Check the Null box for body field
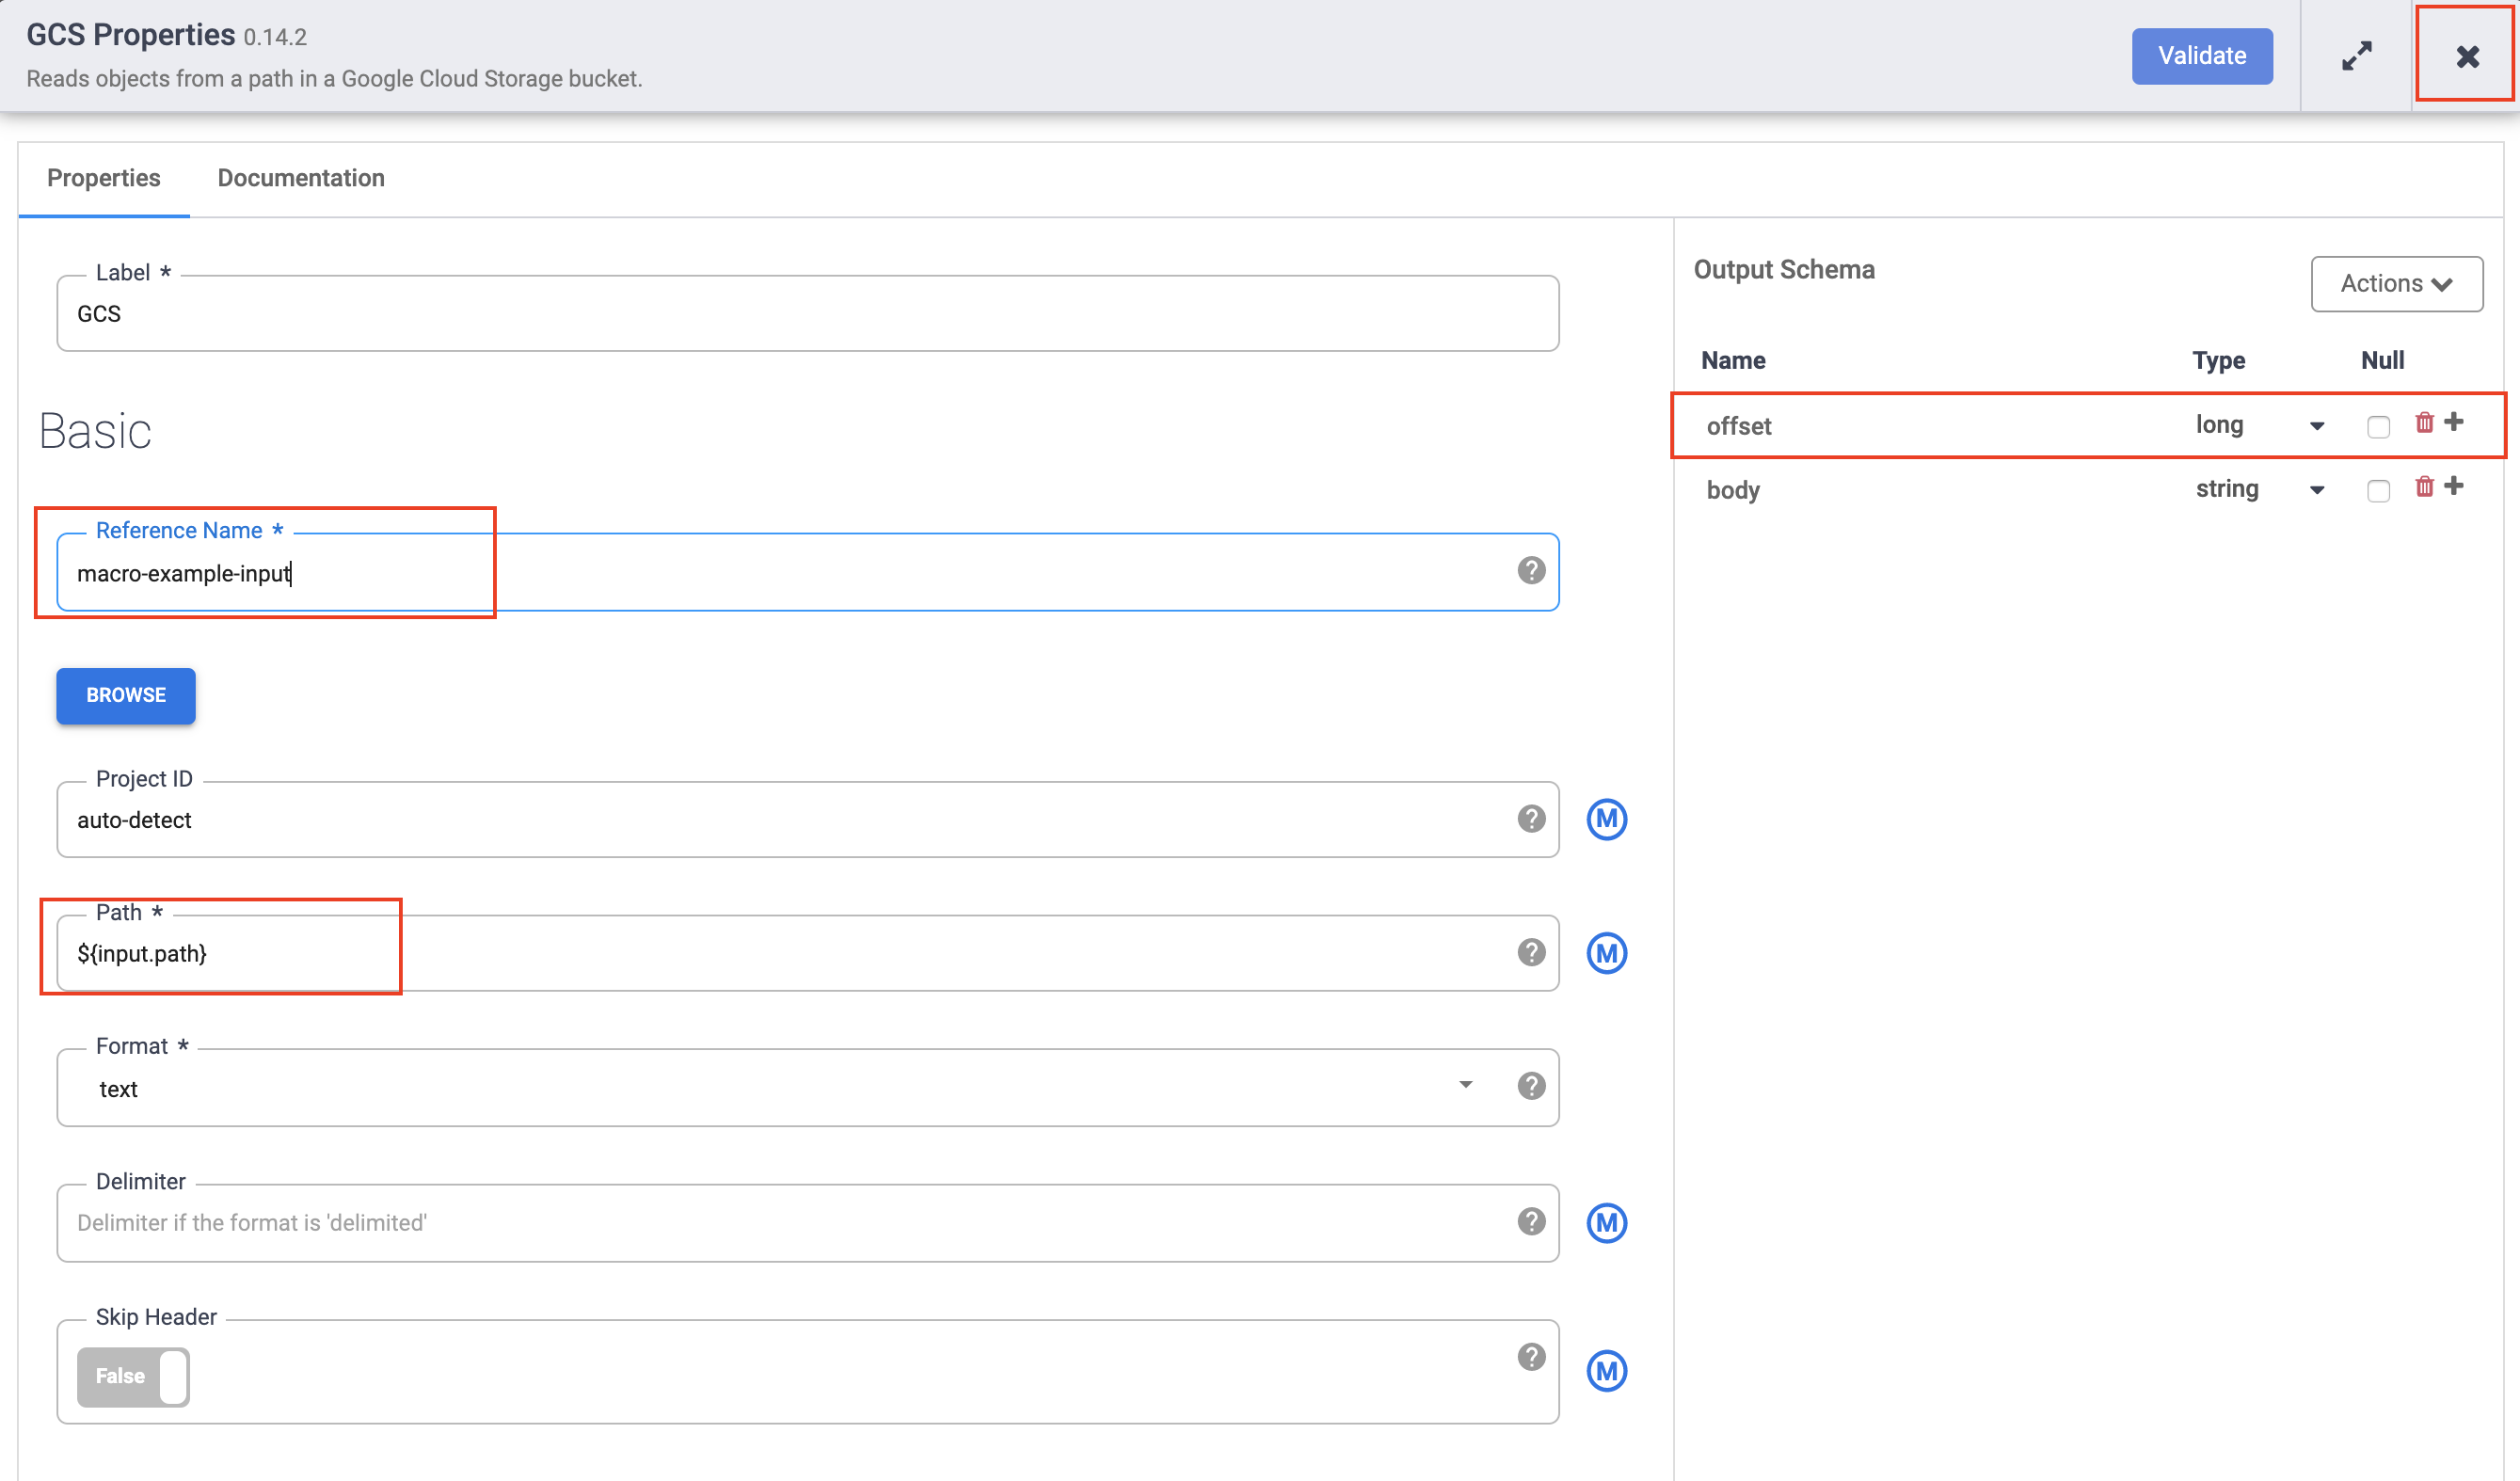 (x=2379, y=490)
